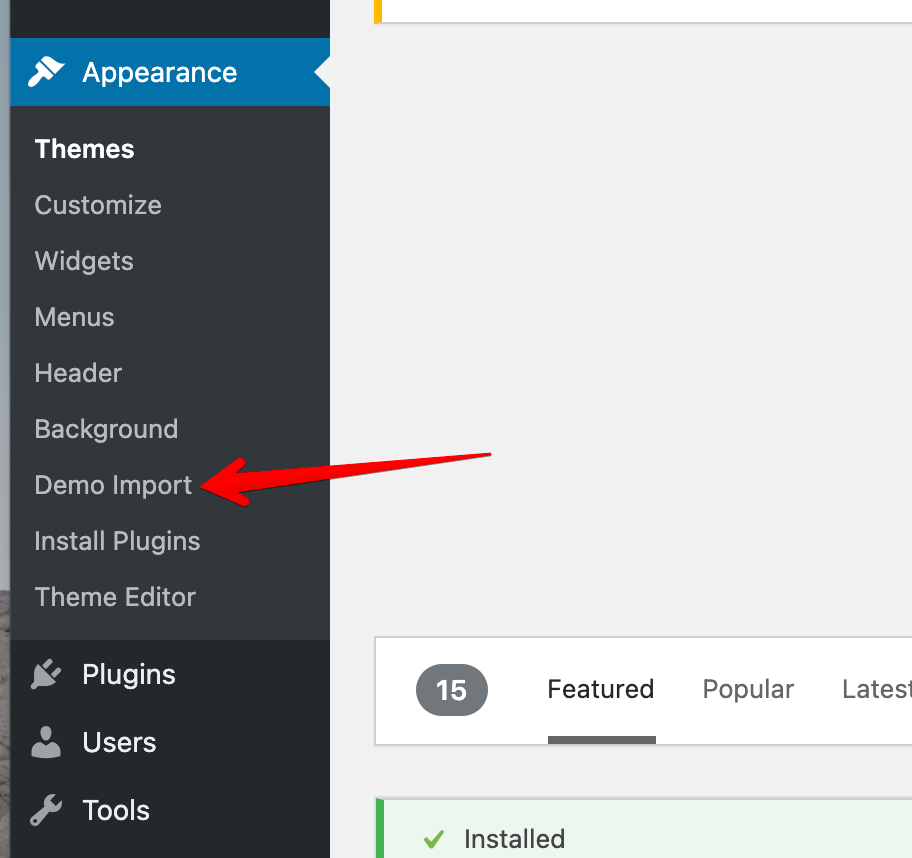Click the Tools wrench icon
Viewport: 912px width, 858px height.
point(47,810)
